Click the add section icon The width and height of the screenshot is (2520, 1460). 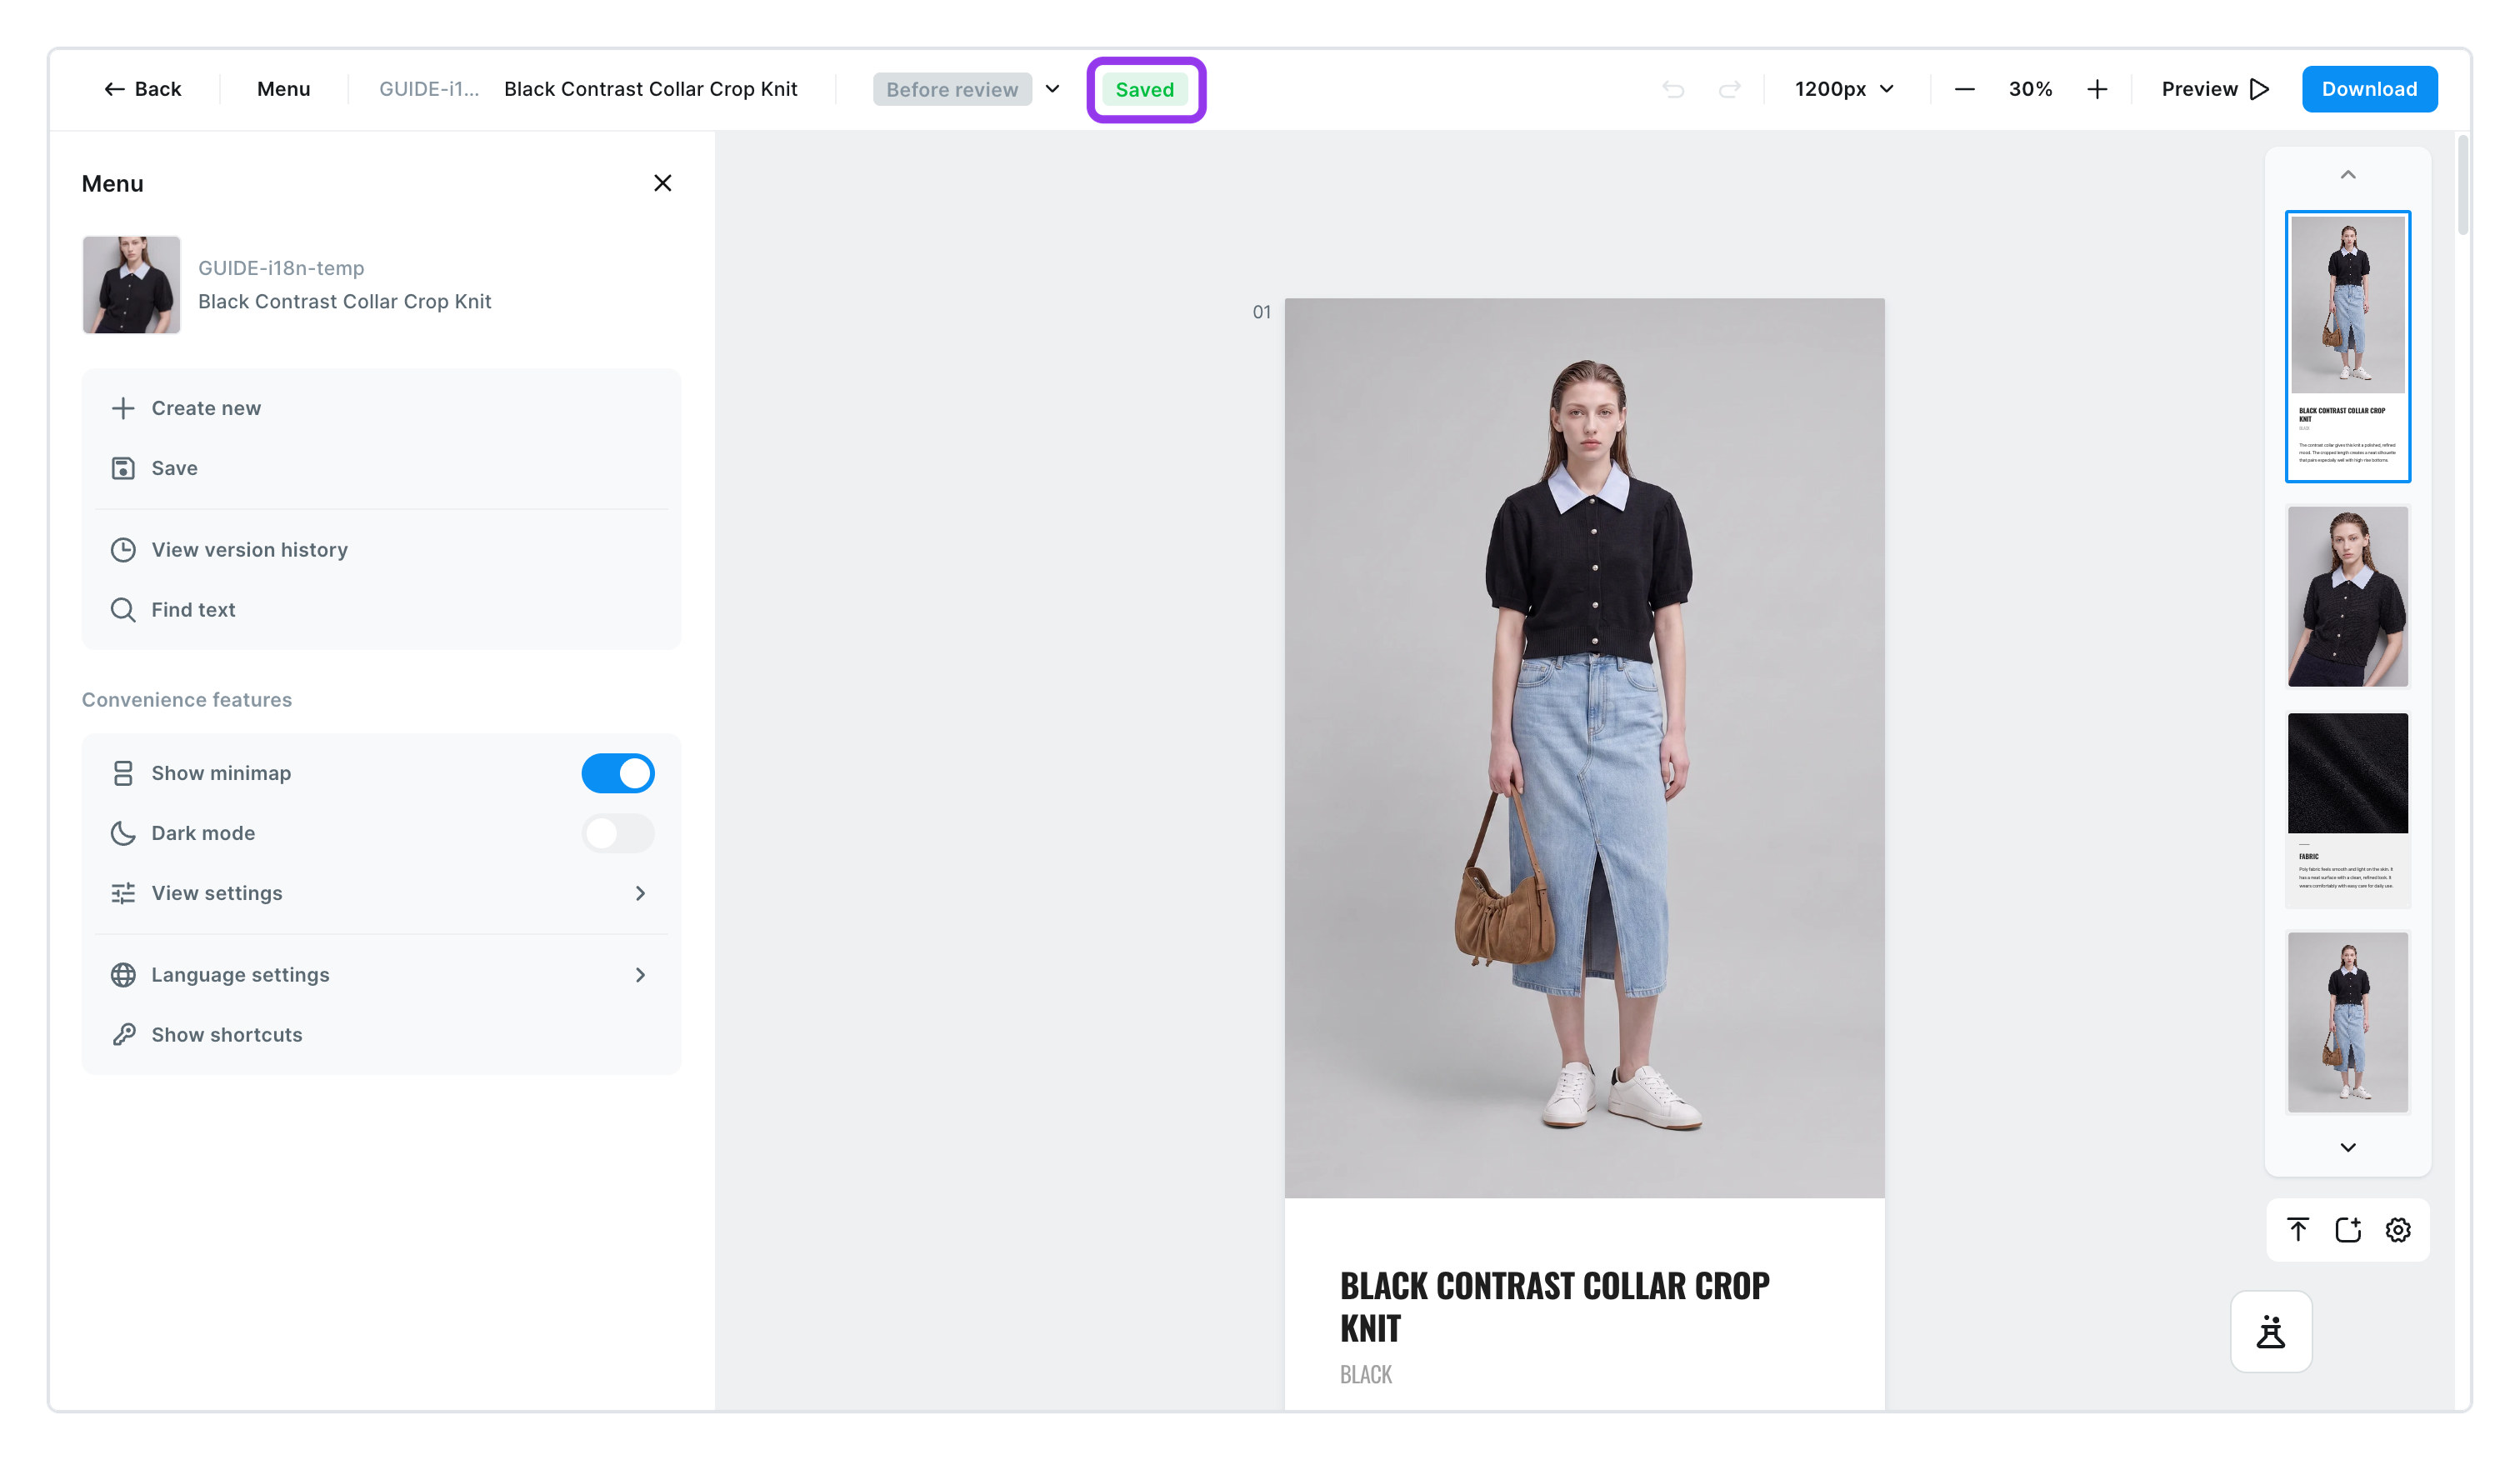coord(2347,1230)
